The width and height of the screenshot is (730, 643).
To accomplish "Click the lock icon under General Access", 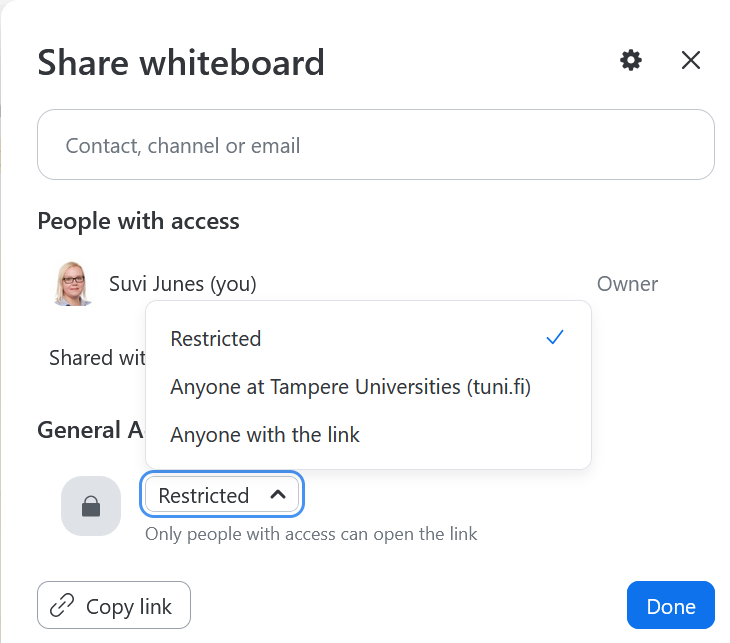I will [91, 507].
